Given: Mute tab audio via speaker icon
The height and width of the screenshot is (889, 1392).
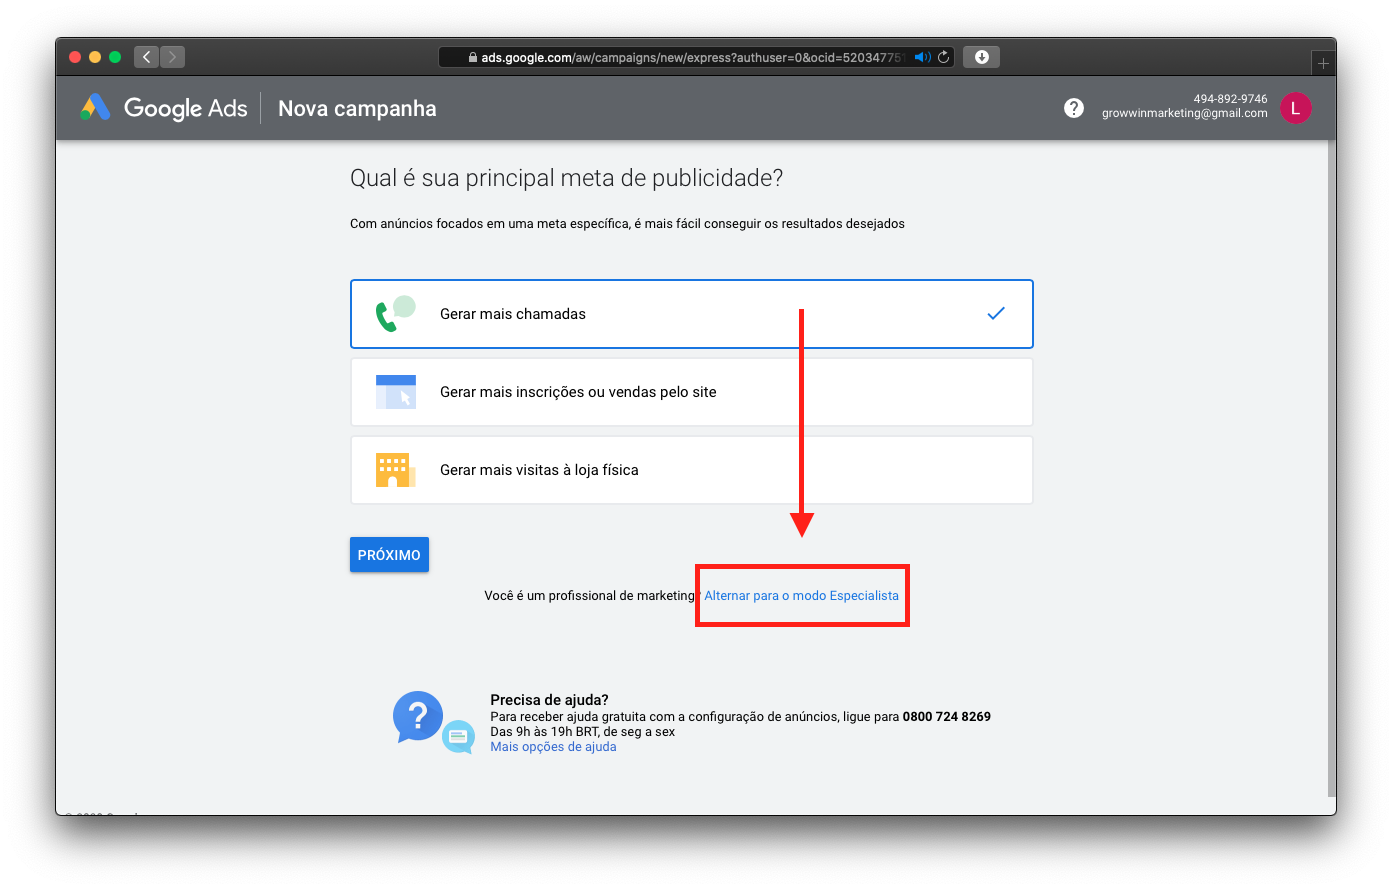Looking at the screenshot, I should pyautogui.click(x=922, y=57).
